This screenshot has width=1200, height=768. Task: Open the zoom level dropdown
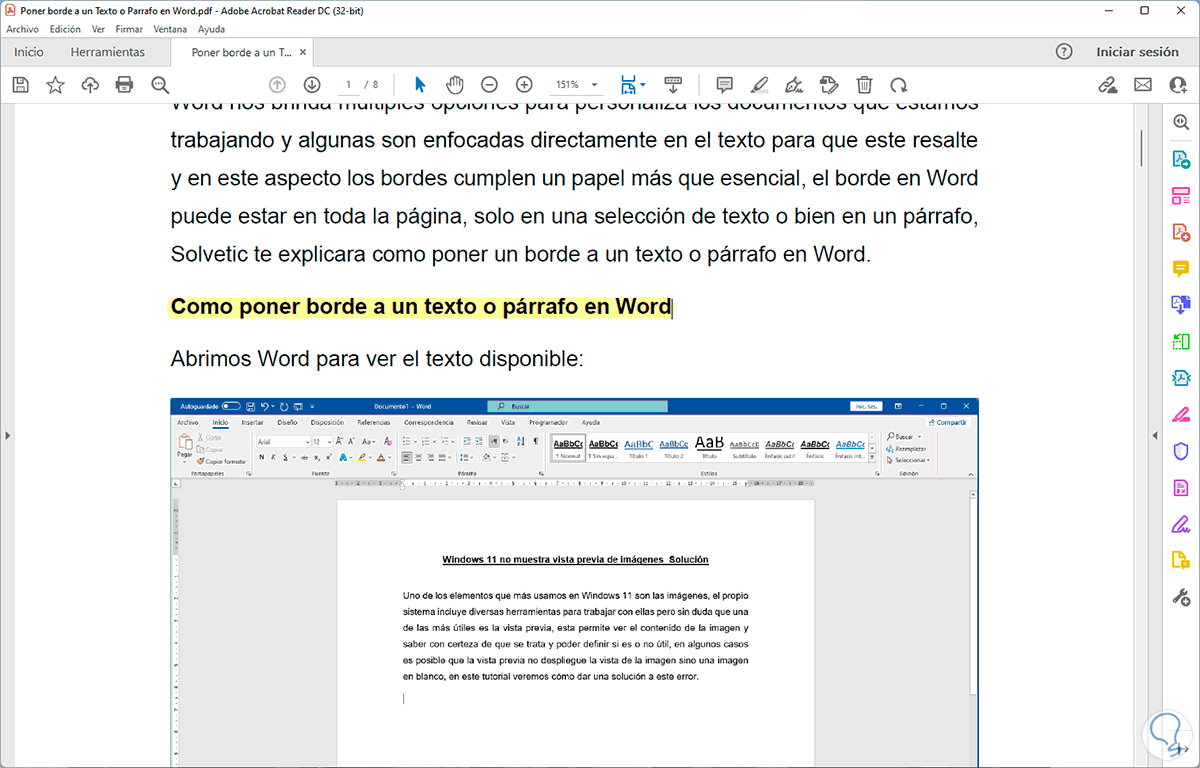(595, 85)
